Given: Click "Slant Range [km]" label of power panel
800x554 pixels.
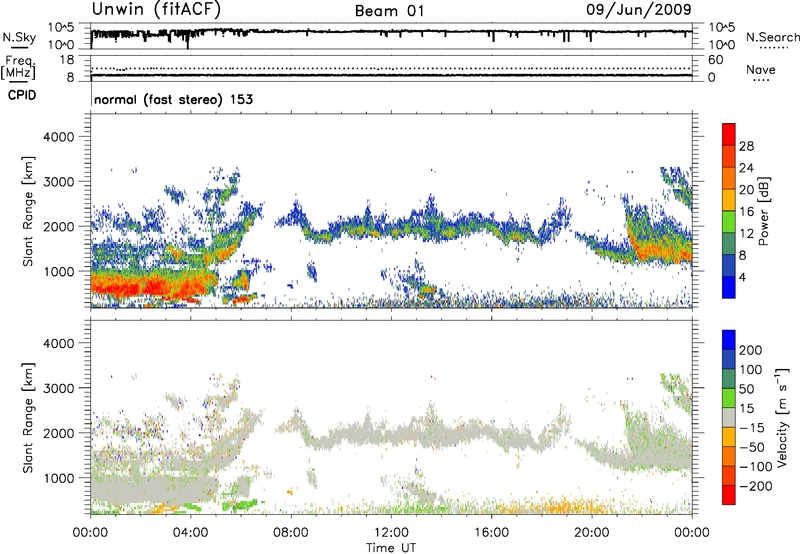Looking at the screenshot, I should tap(28, 211).
